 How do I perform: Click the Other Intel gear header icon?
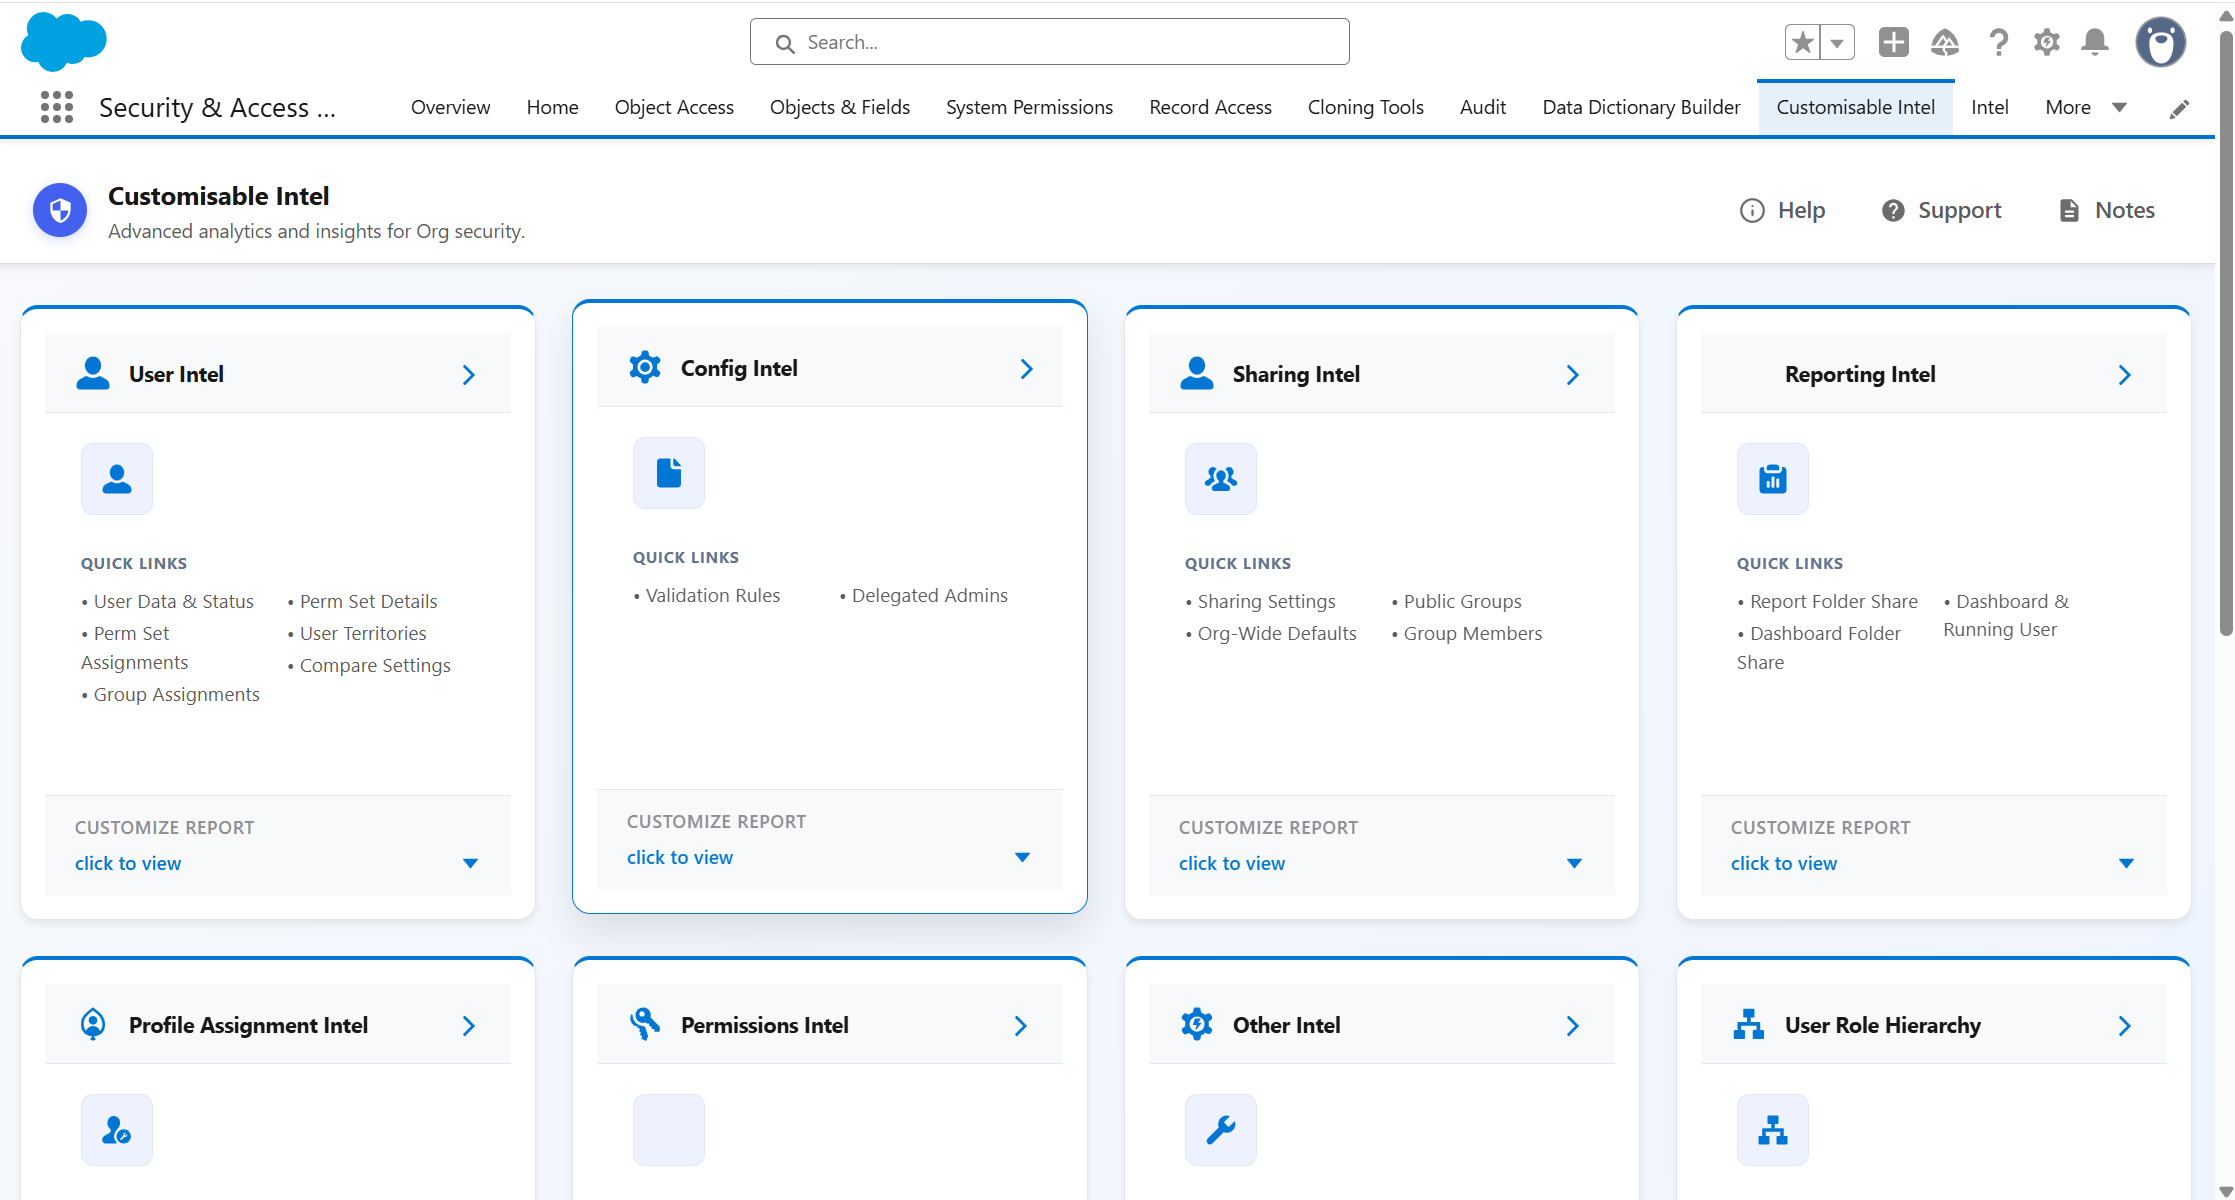pyautogui.click(x=1197, y=1025)
